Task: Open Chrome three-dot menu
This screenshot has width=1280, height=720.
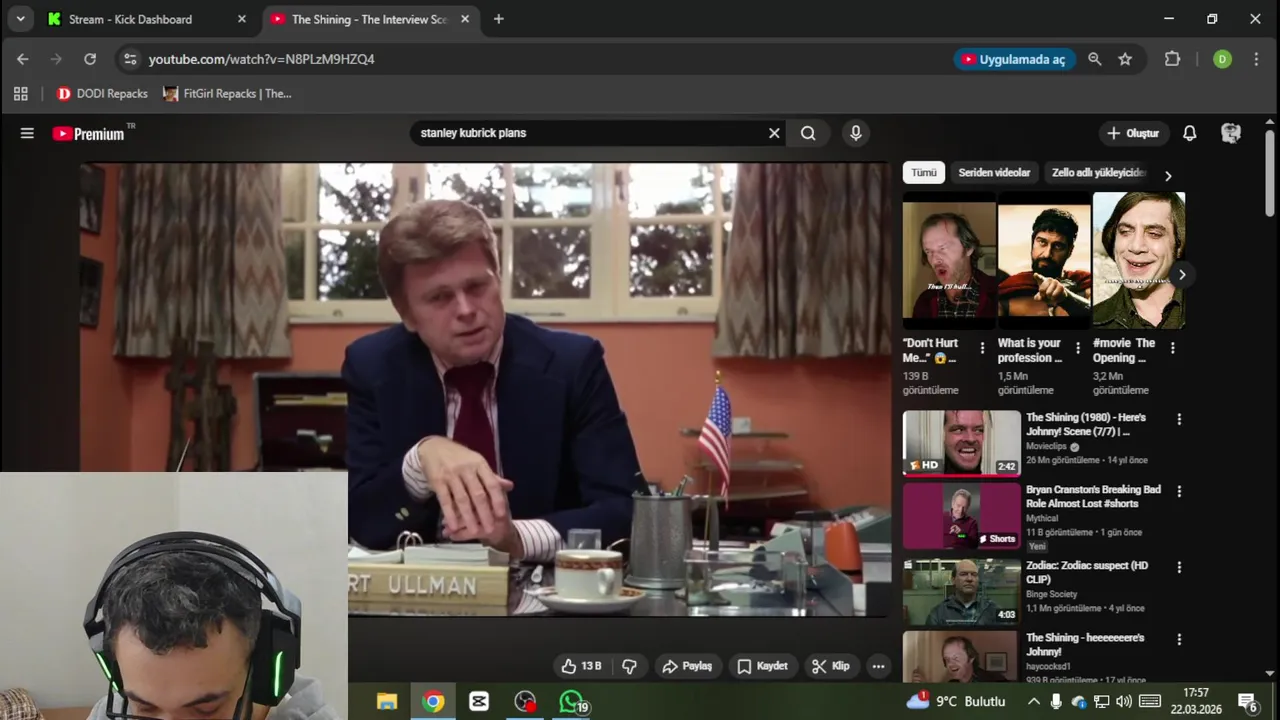Action: 1256,59
